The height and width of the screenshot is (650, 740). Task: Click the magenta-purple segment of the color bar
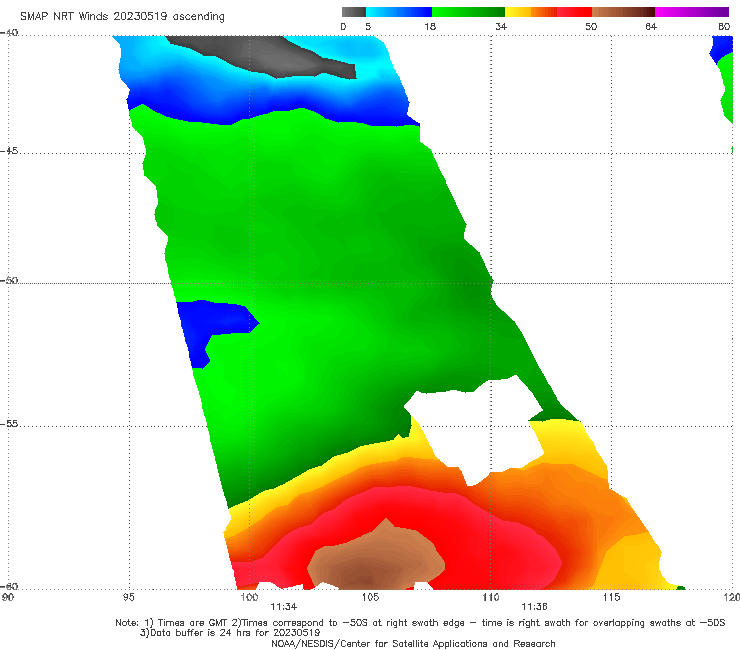(692, 12)
